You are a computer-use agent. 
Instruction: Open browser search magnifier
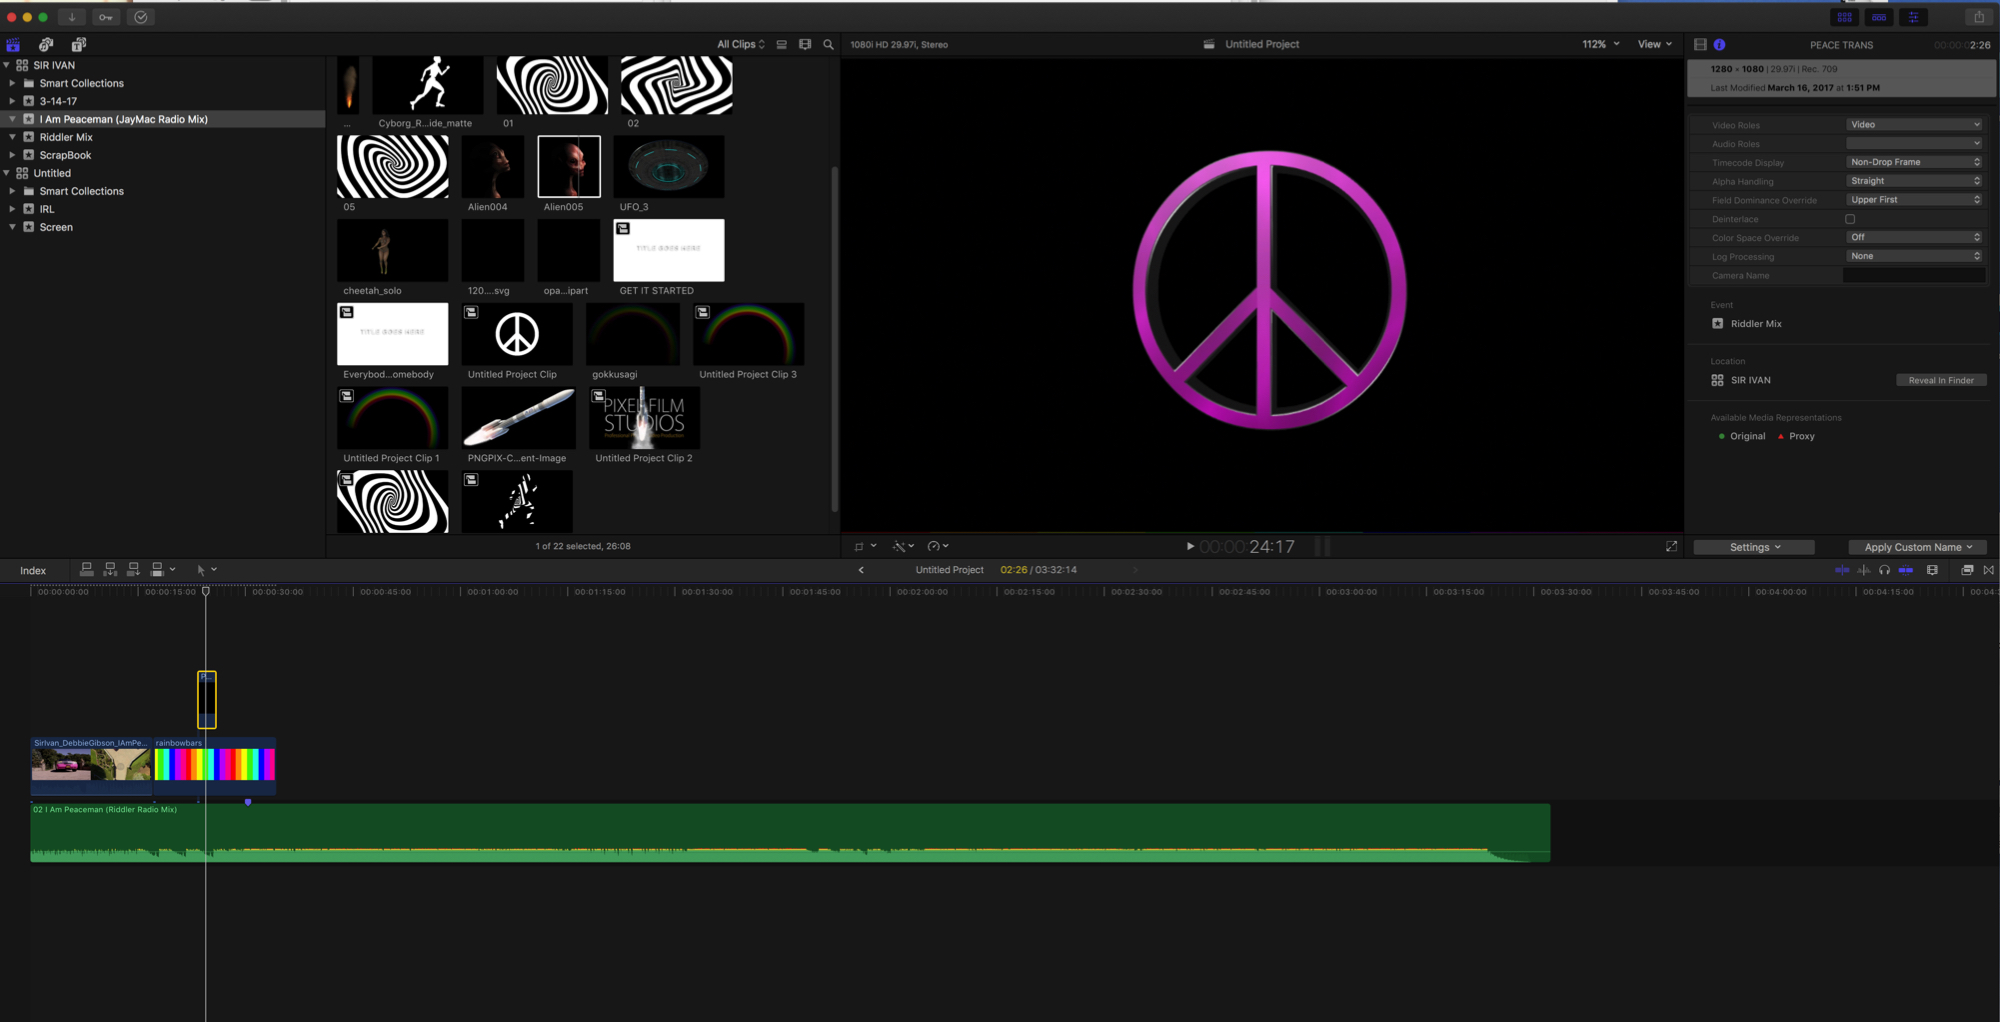(828, 44)
